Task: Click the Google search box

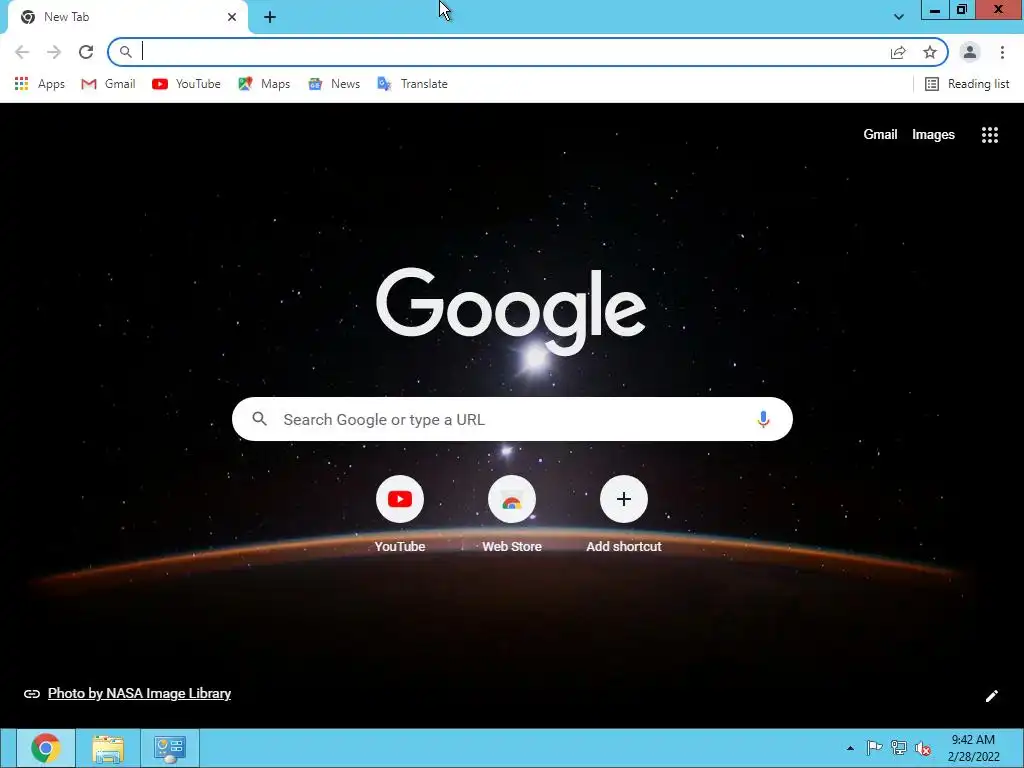Action: point(512,419)
